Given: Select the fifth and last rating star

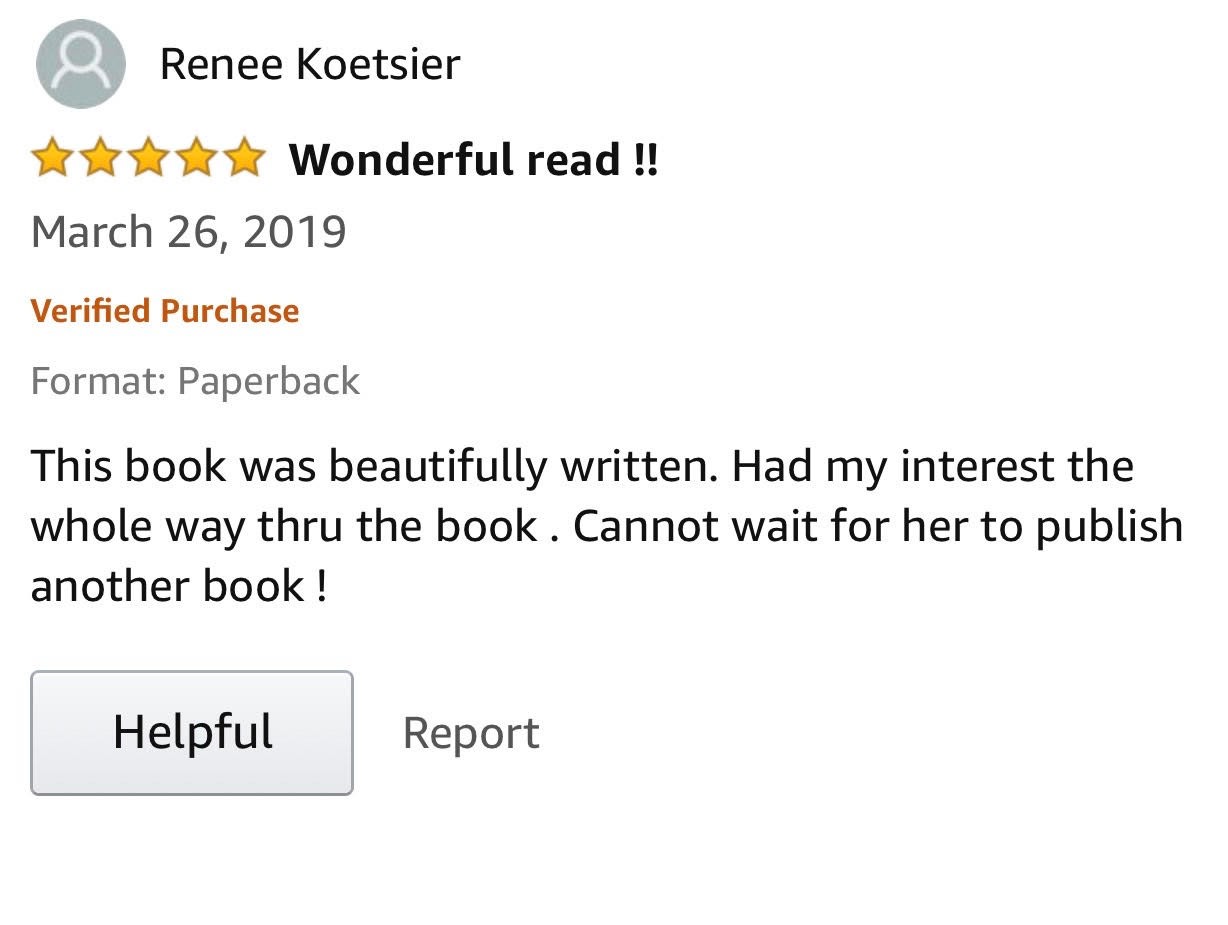Looking at the screenshot, I should [x=243, y=159].
